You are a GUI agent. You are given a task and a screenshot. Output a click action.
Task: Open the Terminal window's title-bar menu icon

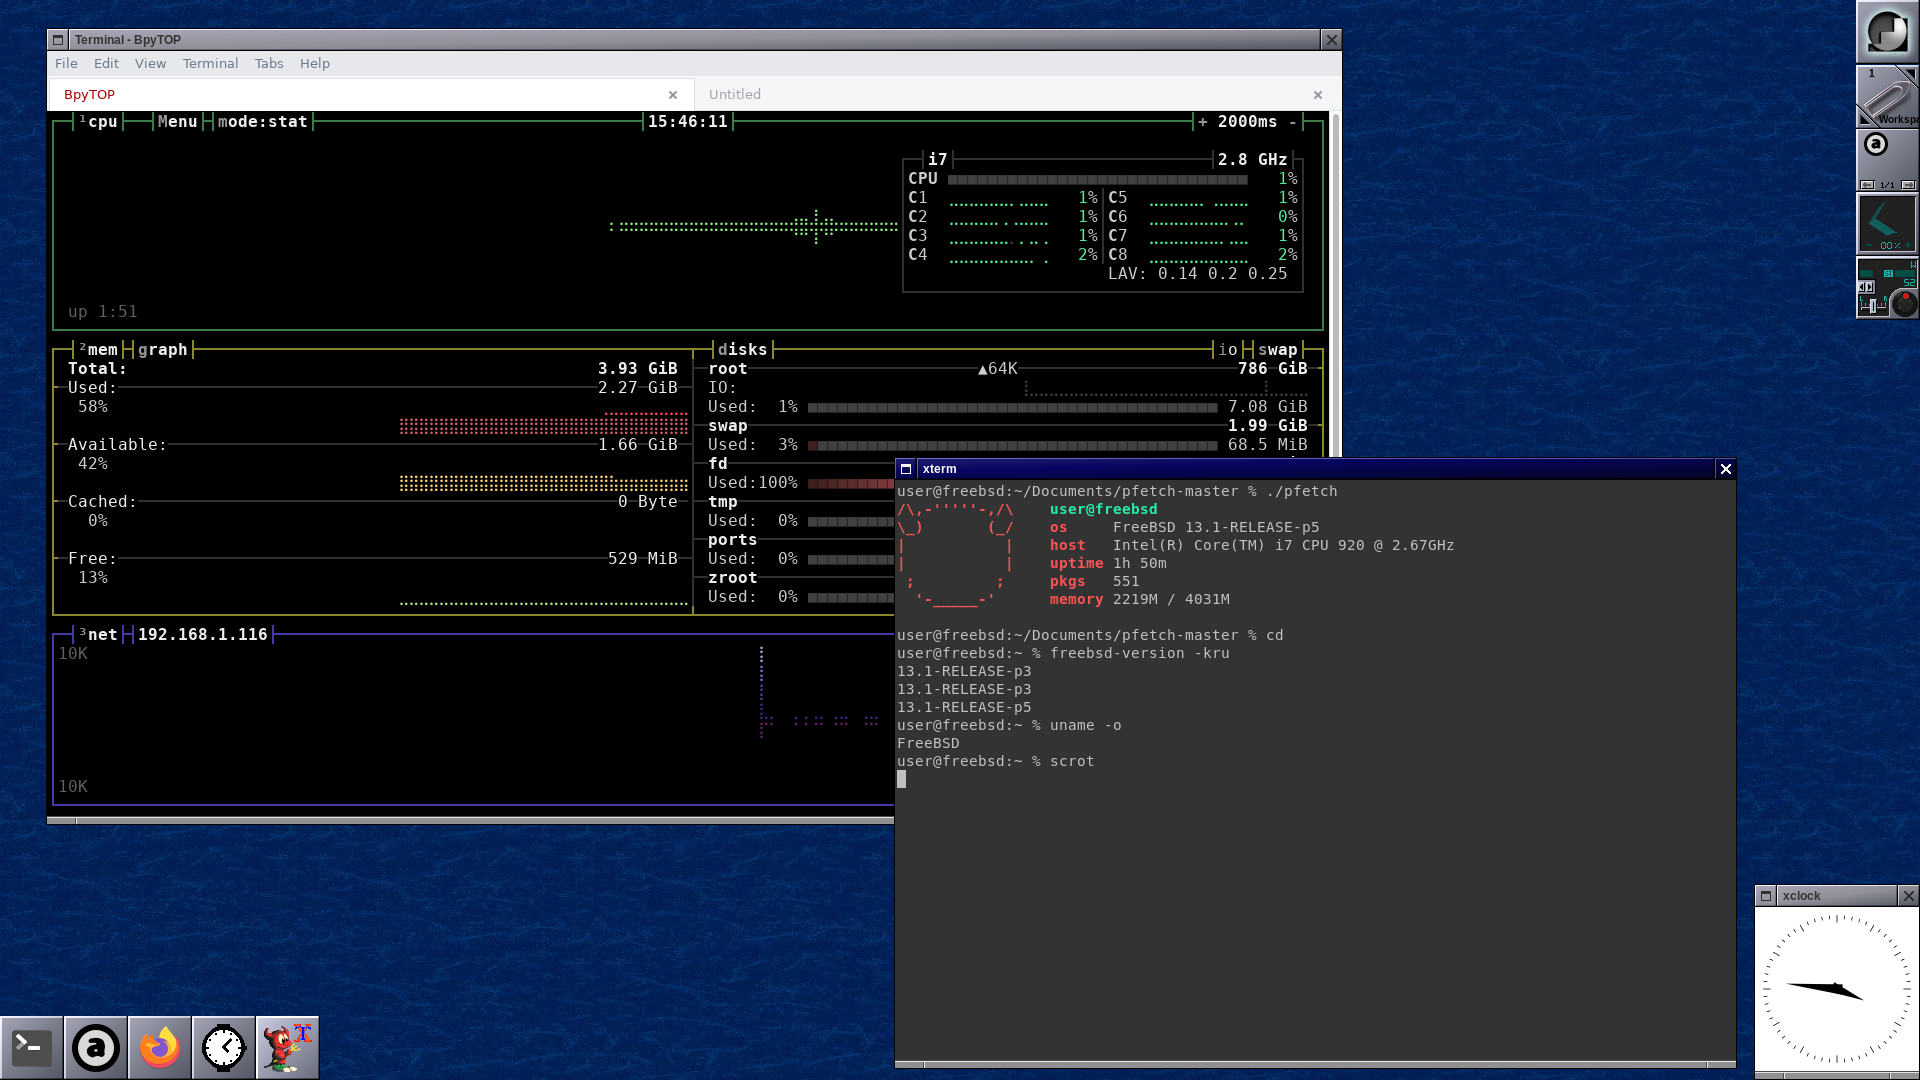point(58,40)
